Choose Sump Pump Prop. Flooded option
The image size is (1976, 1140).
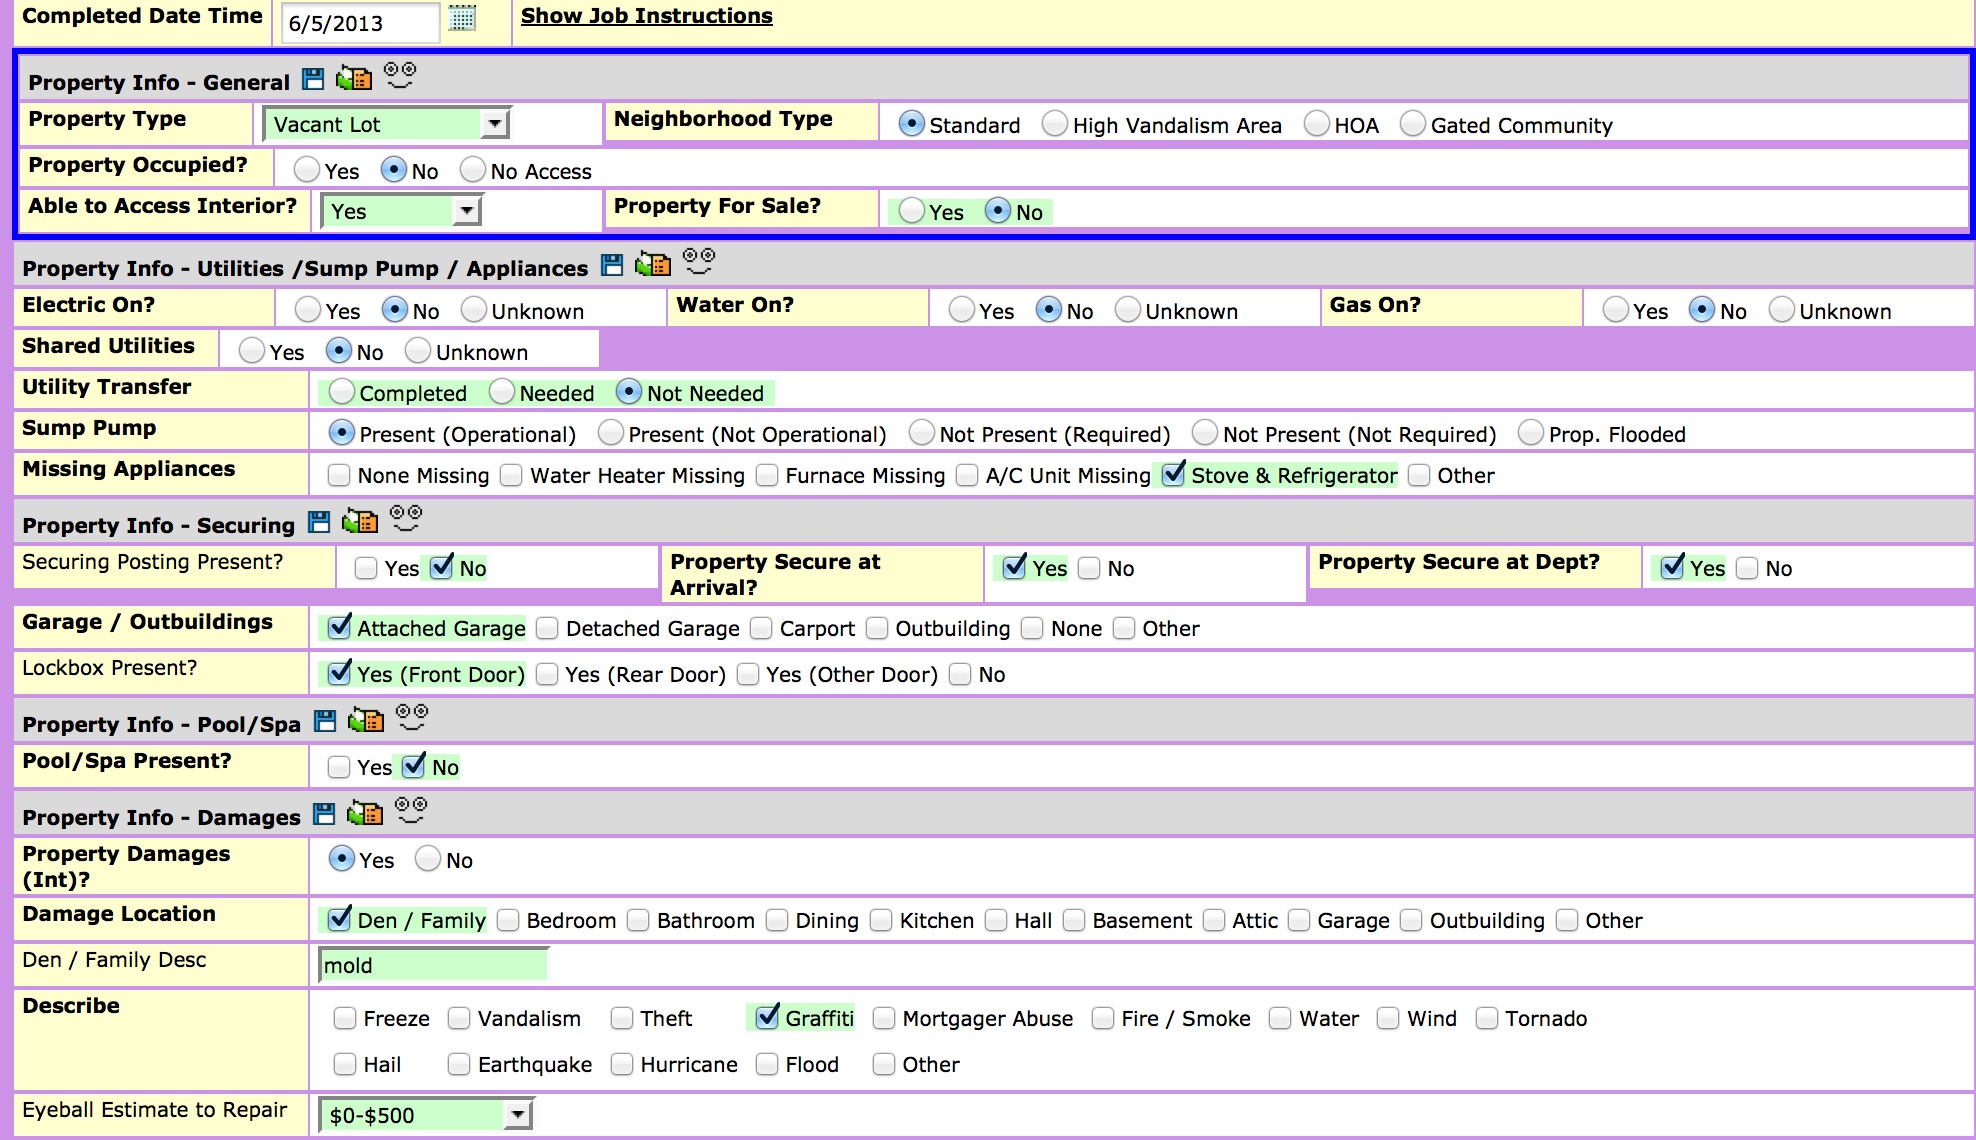click(x=1531, y=433)
